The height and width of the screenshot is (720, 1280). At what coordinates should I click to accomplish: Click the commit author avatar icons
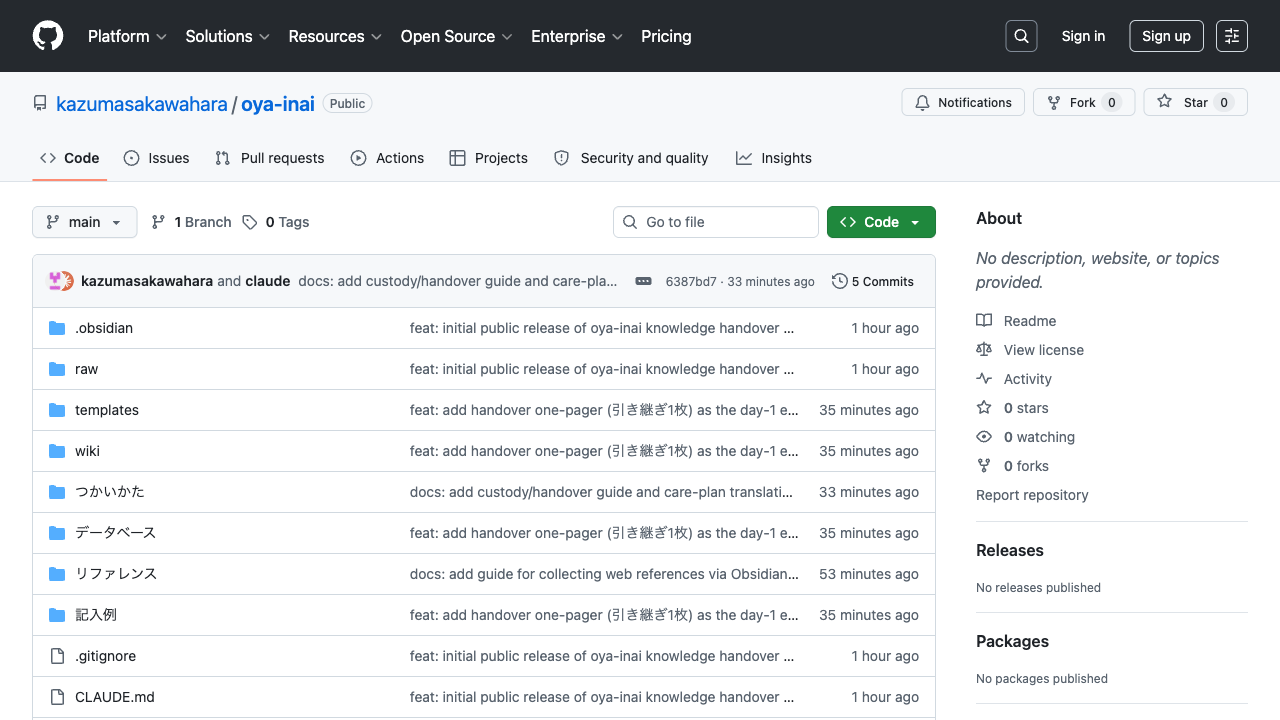click(61, 281)
